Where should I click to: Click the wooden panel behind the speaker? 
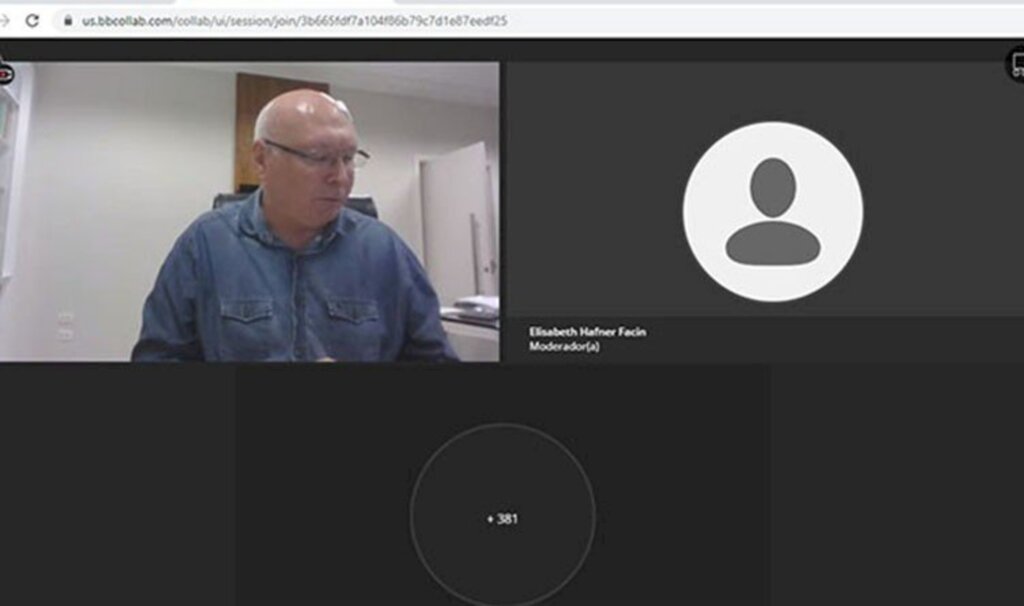[x=250, y=120]
